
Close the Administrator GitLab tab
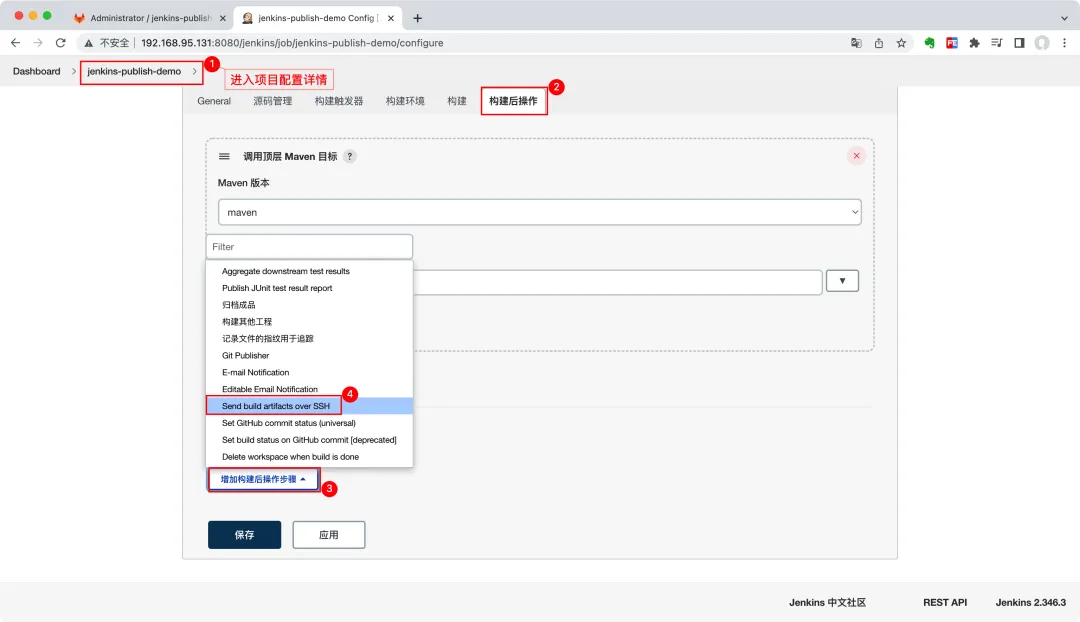(x=222, y=18)
